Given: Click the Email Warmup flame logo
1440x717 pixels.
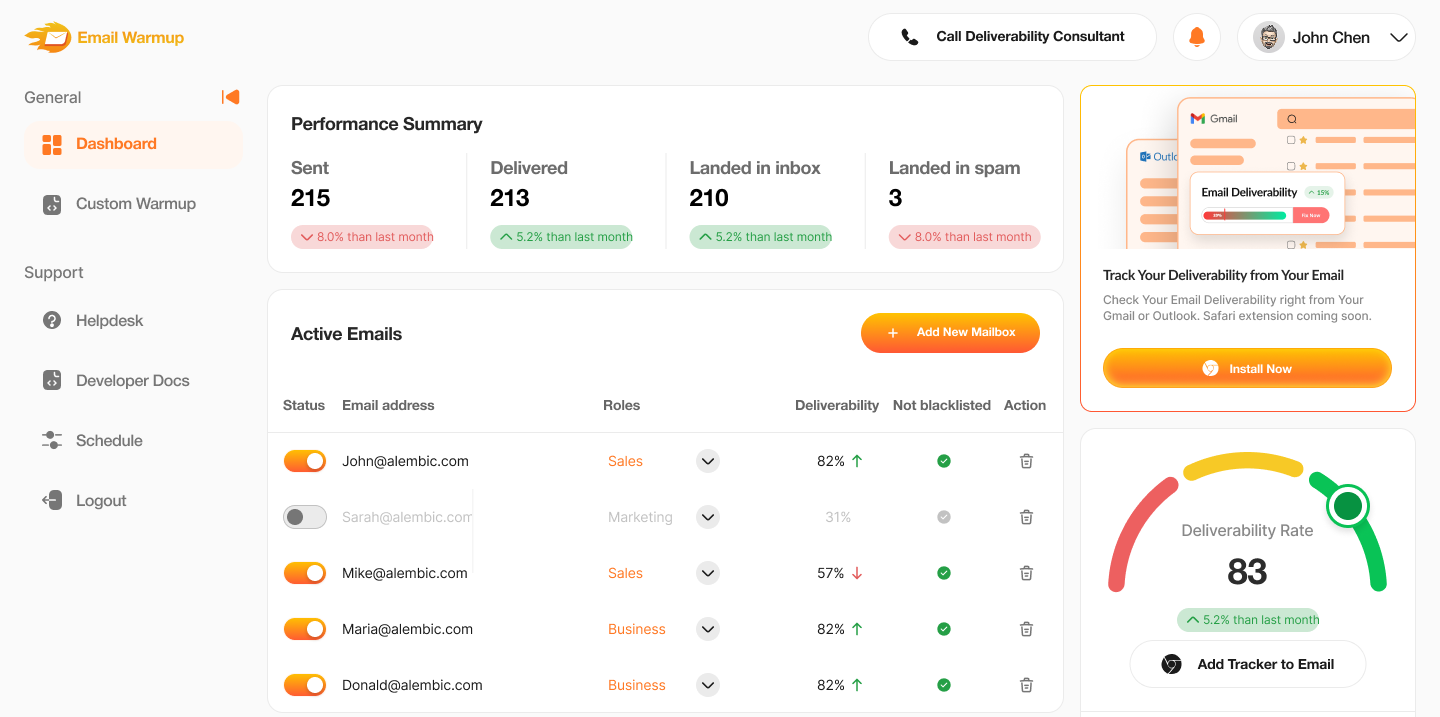Looking at the screenshot, I should pos(48,38).
